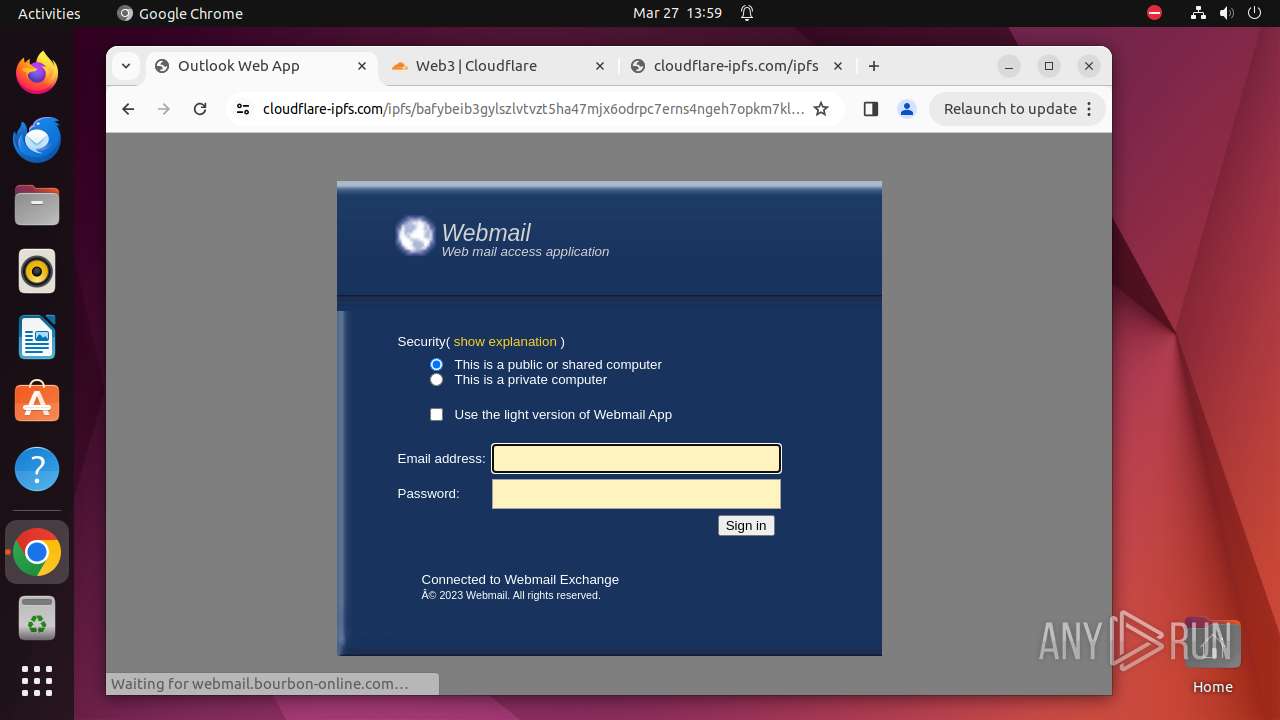Click the Webmail globe logo
Screen dimensions: 1280x720
[x=415, y=236]
